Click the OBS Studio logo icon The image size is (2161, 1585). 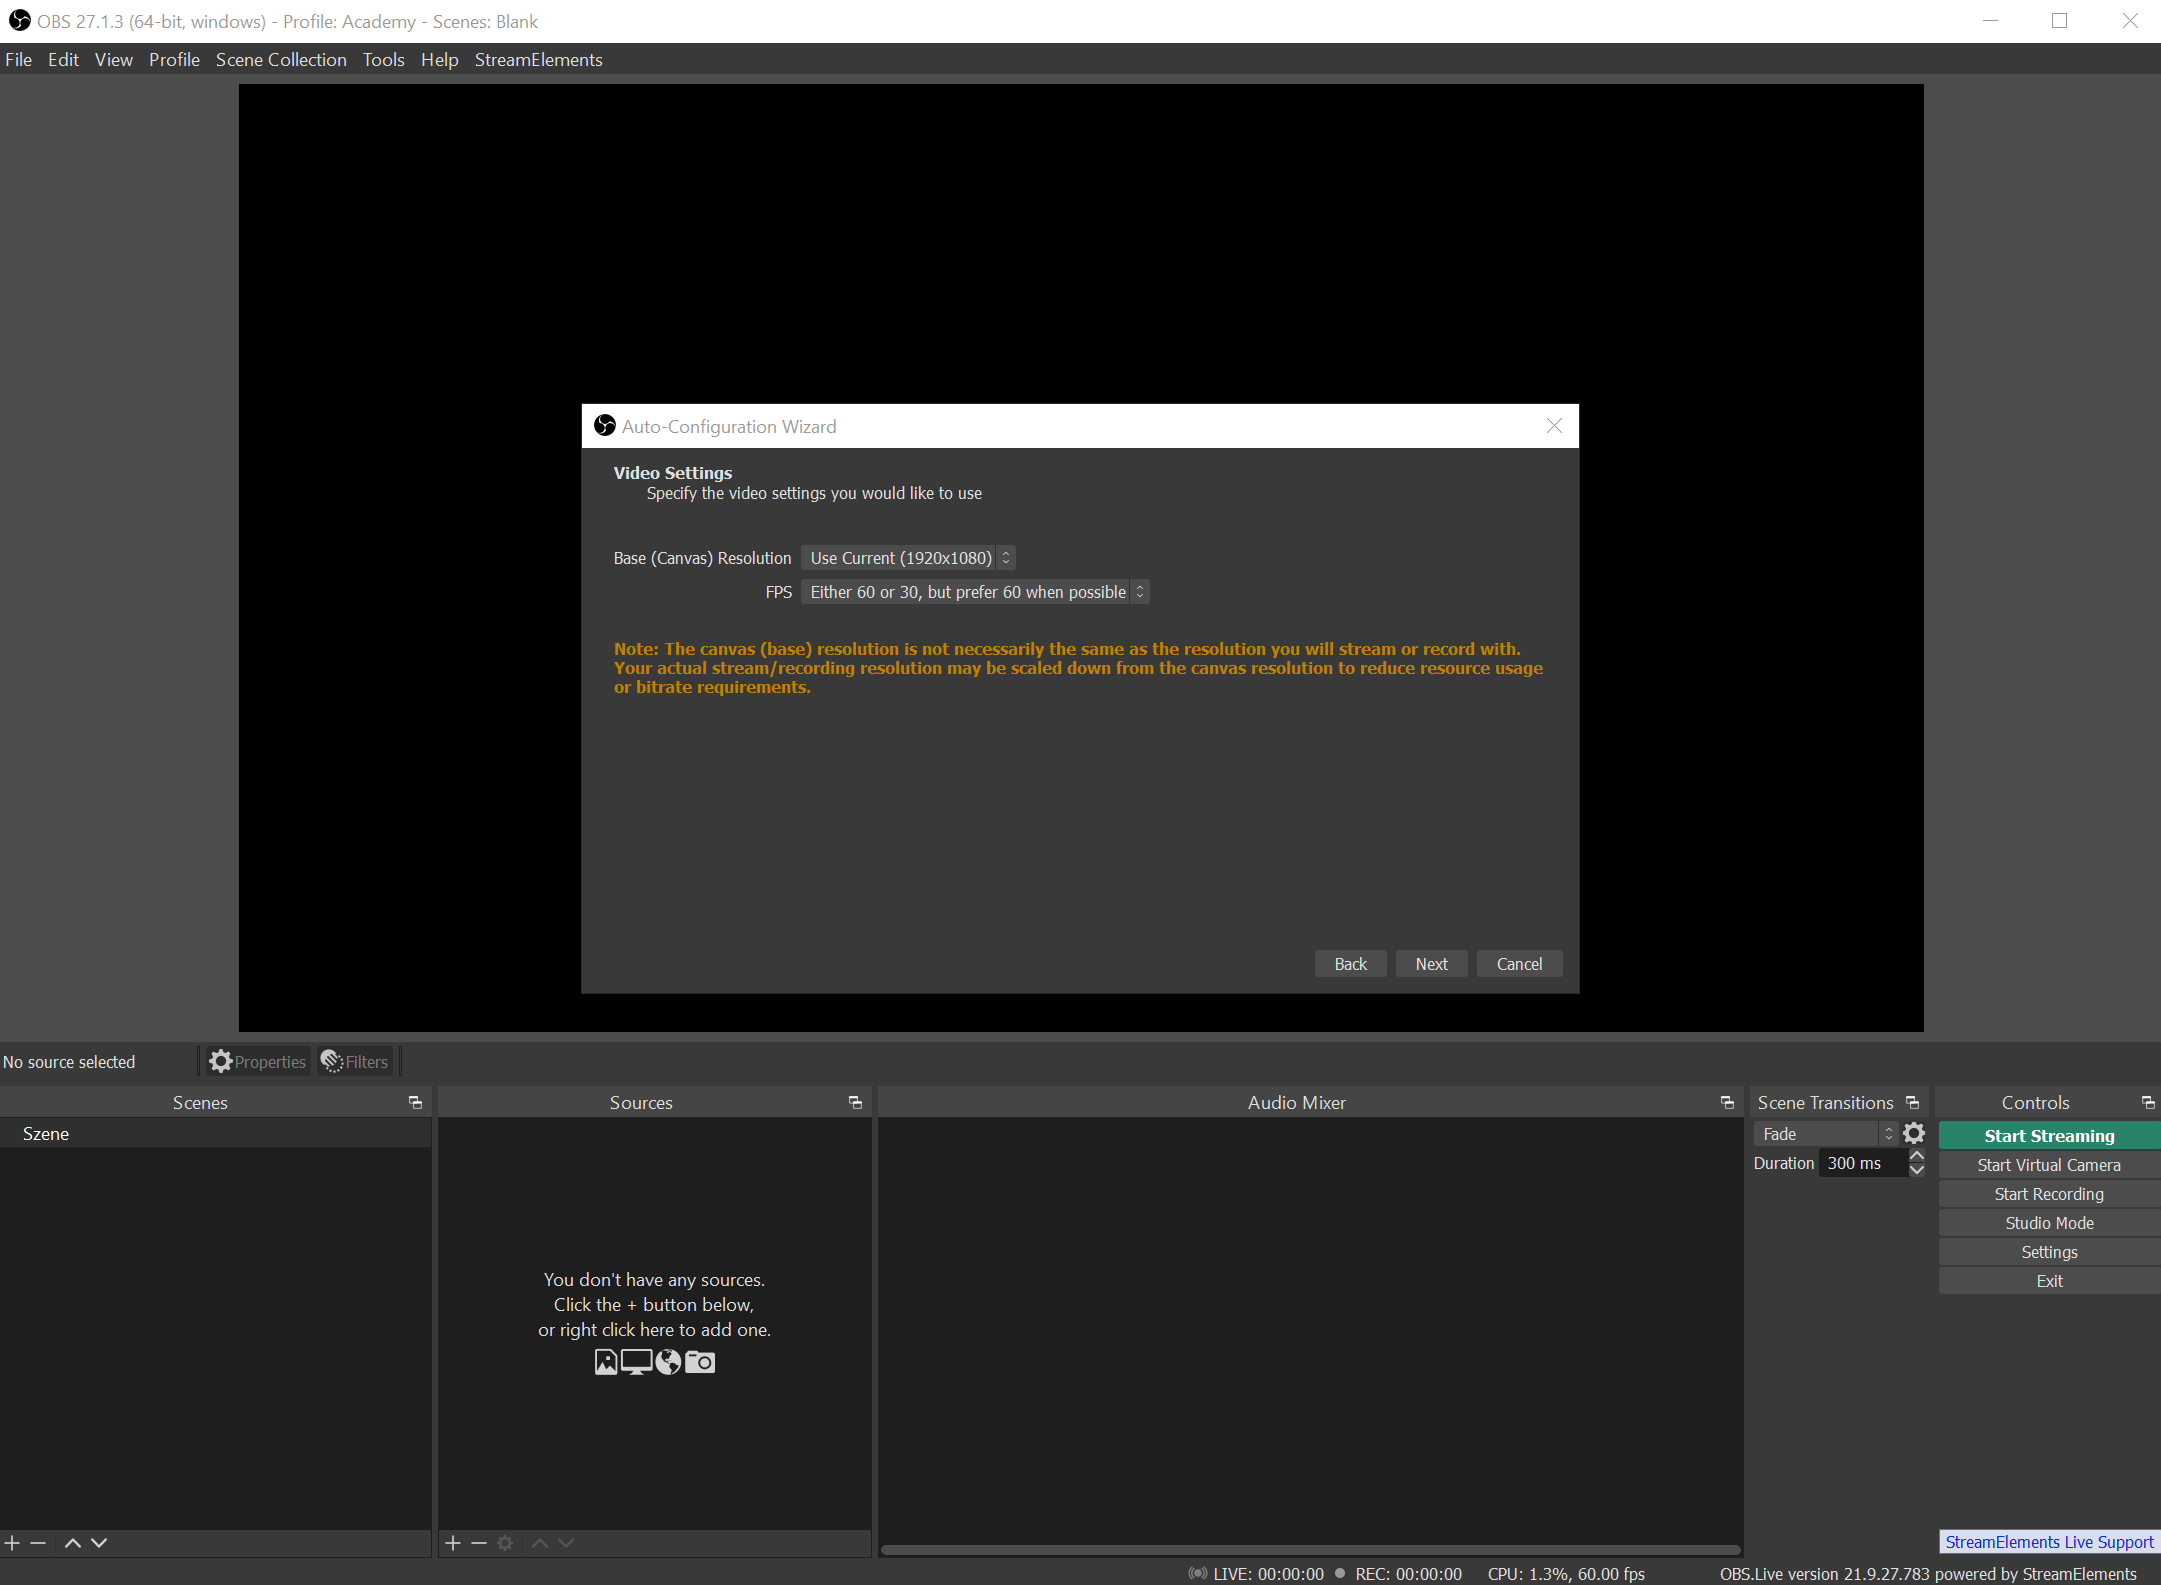click(x=18, y=20)
